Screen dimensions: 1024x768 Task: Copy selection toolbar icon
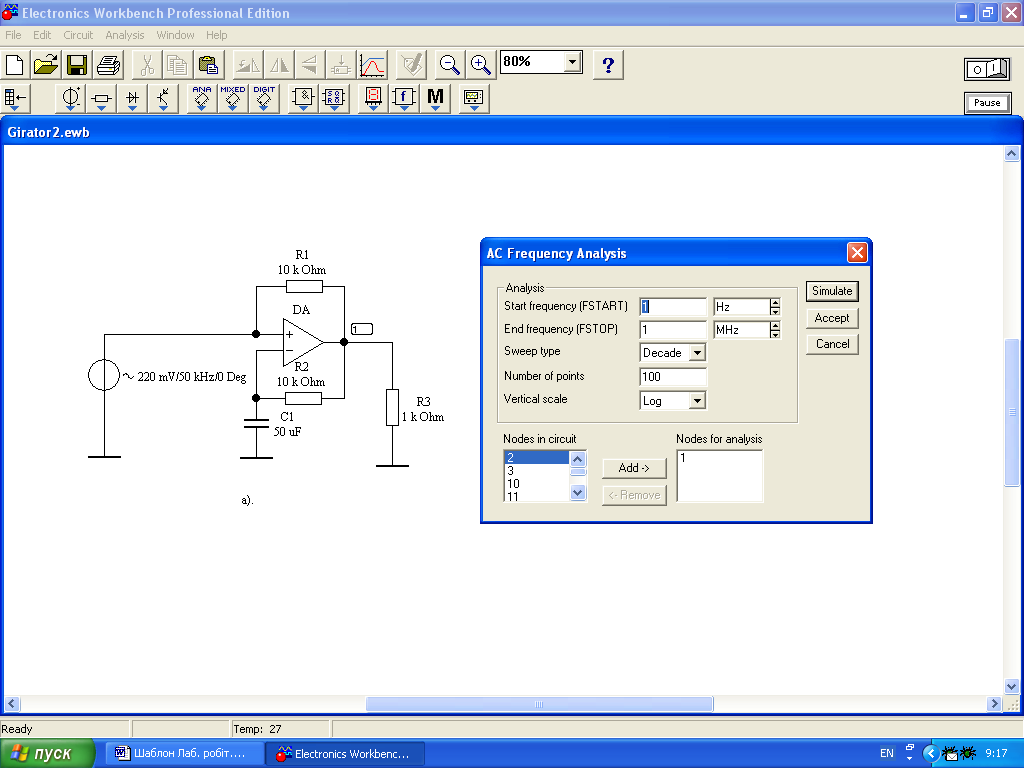pyautogui.click(x=177, y=65)
